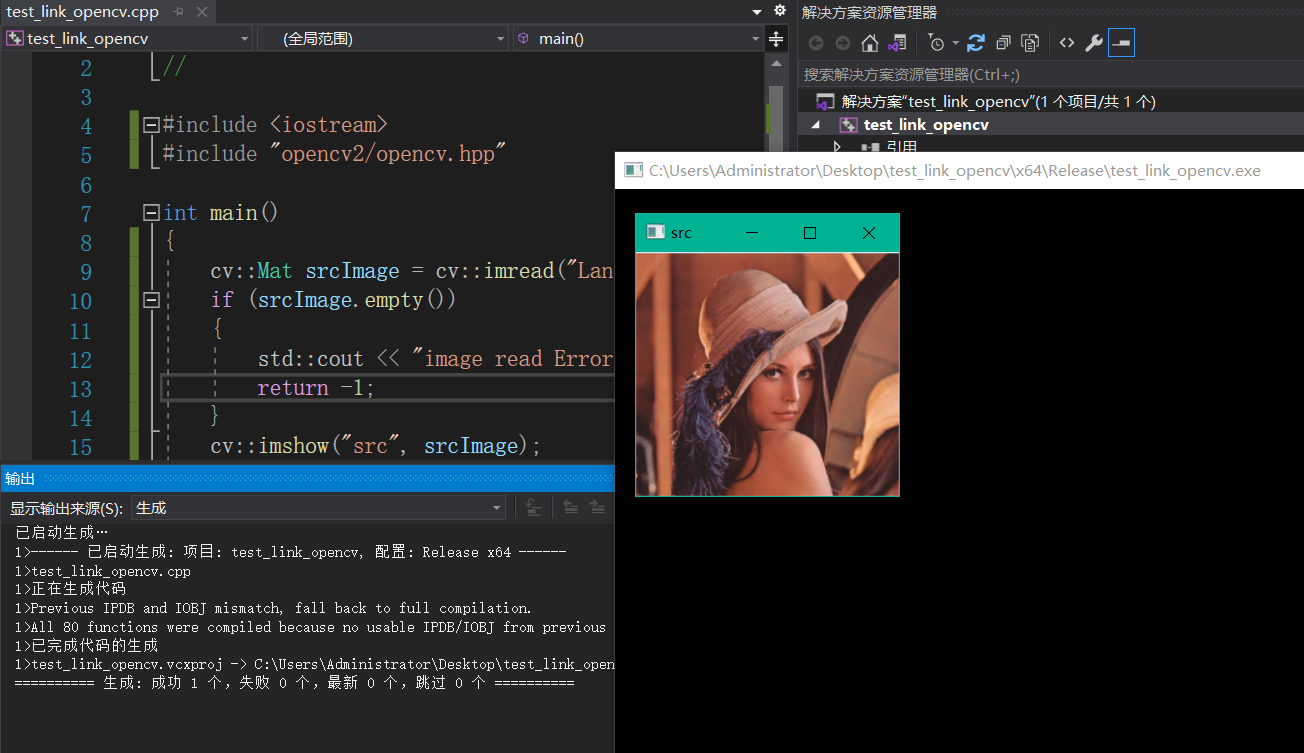Click the View Code angle-brackets icon
Viewport: 1304px width, 753px height.
[x=1067, y=43]
